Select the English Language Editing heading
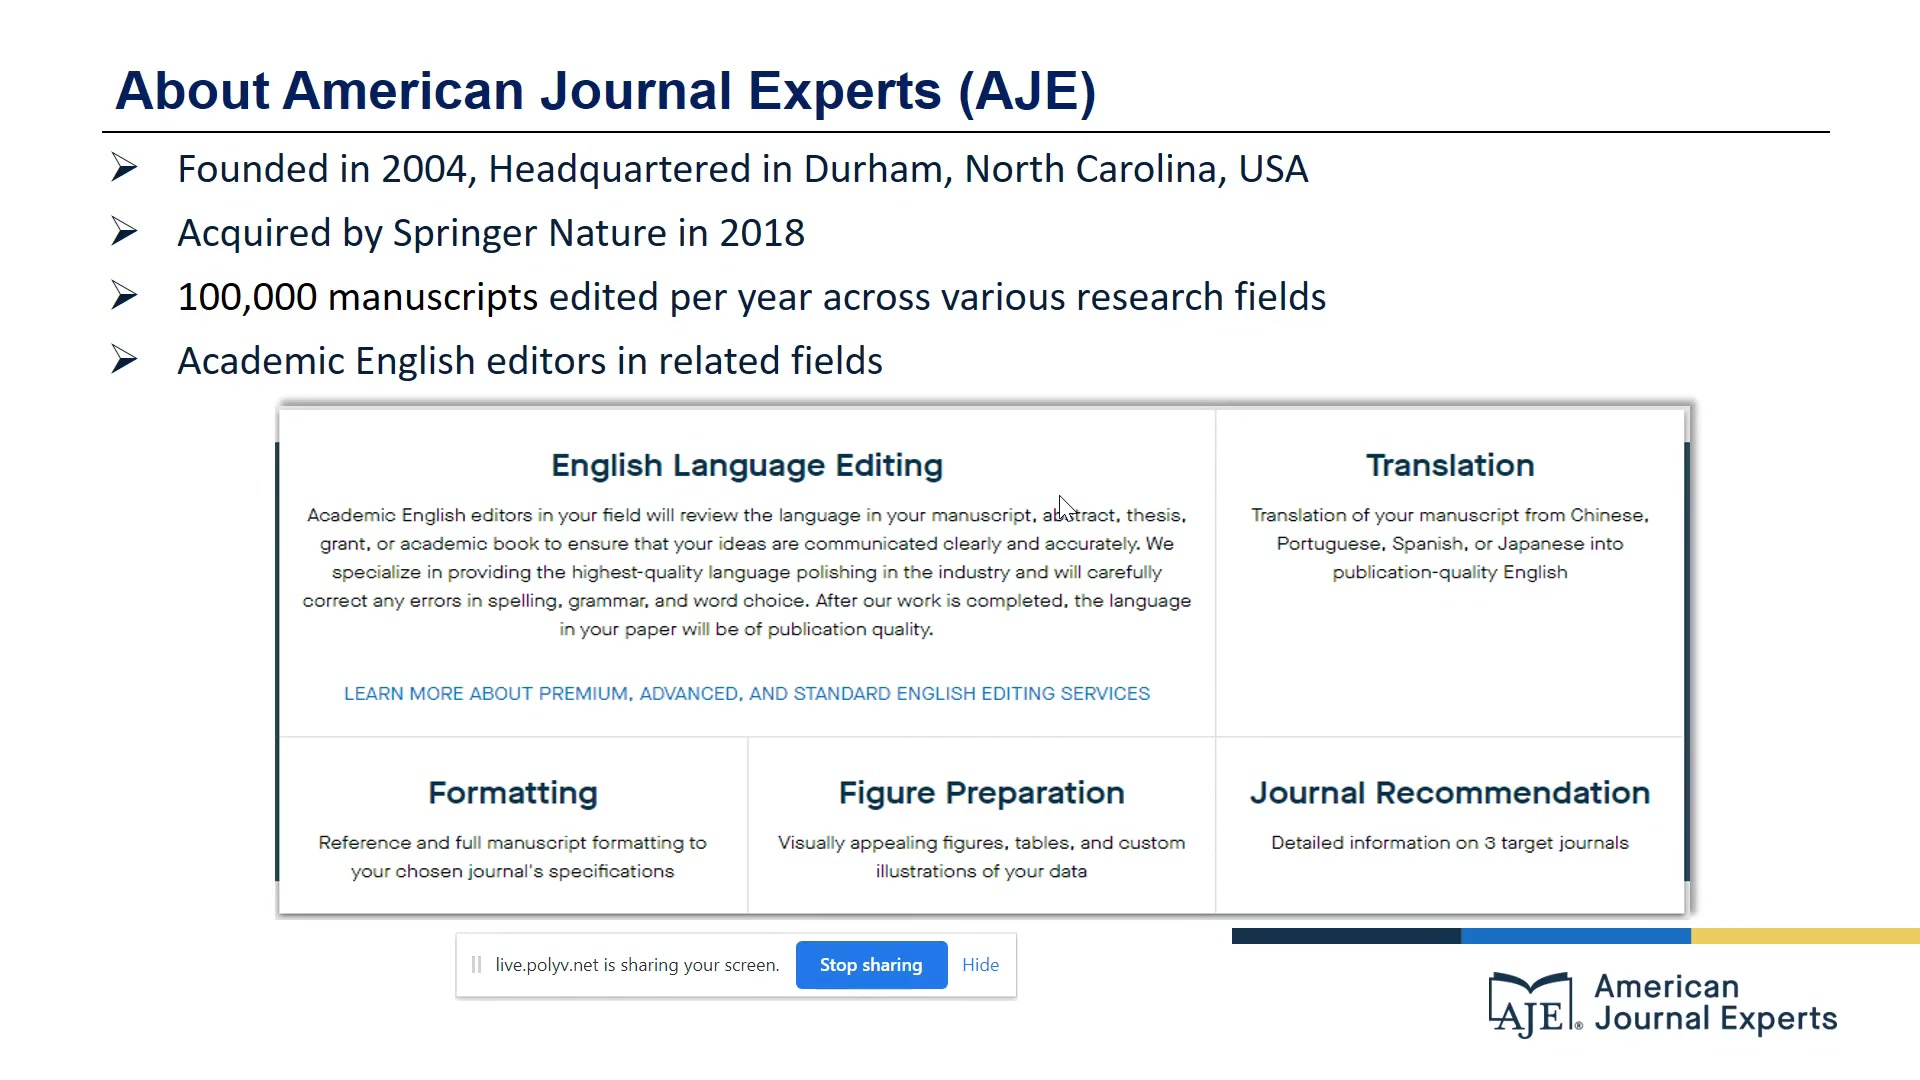 click(x=747, y=465)
